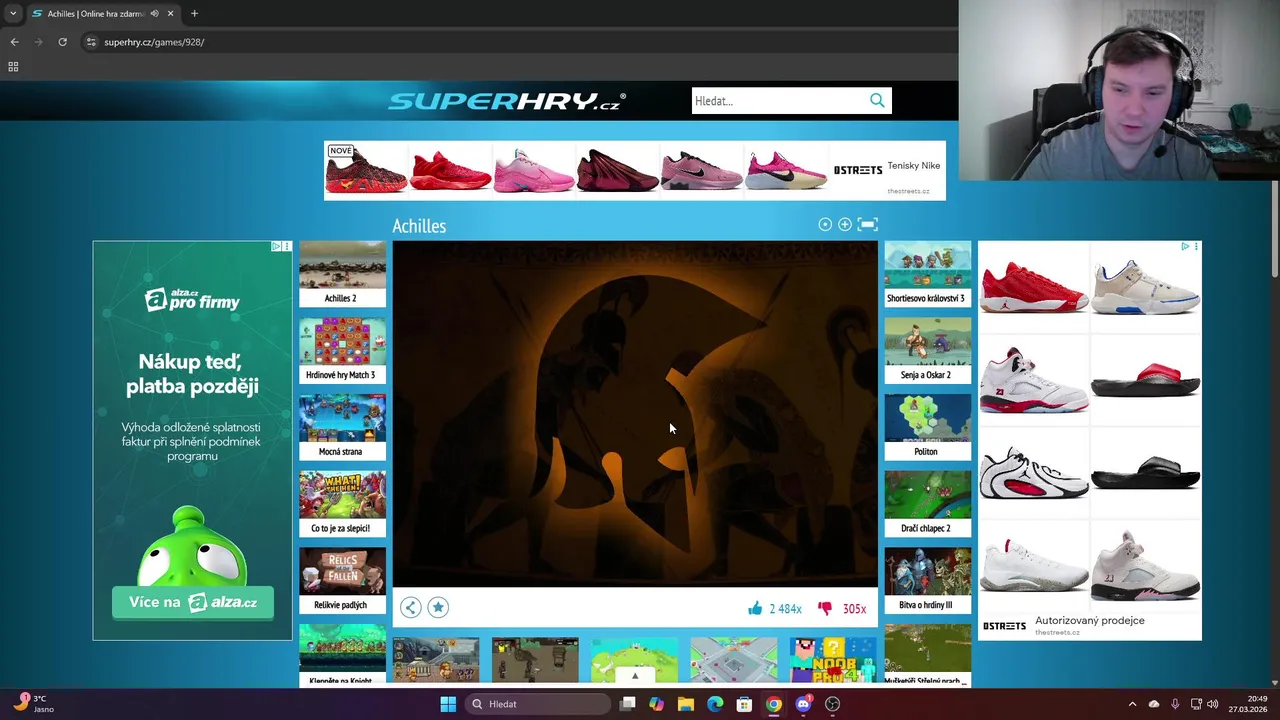
Task: Click the circled plus icon above the game
Action: coord(845,225)
